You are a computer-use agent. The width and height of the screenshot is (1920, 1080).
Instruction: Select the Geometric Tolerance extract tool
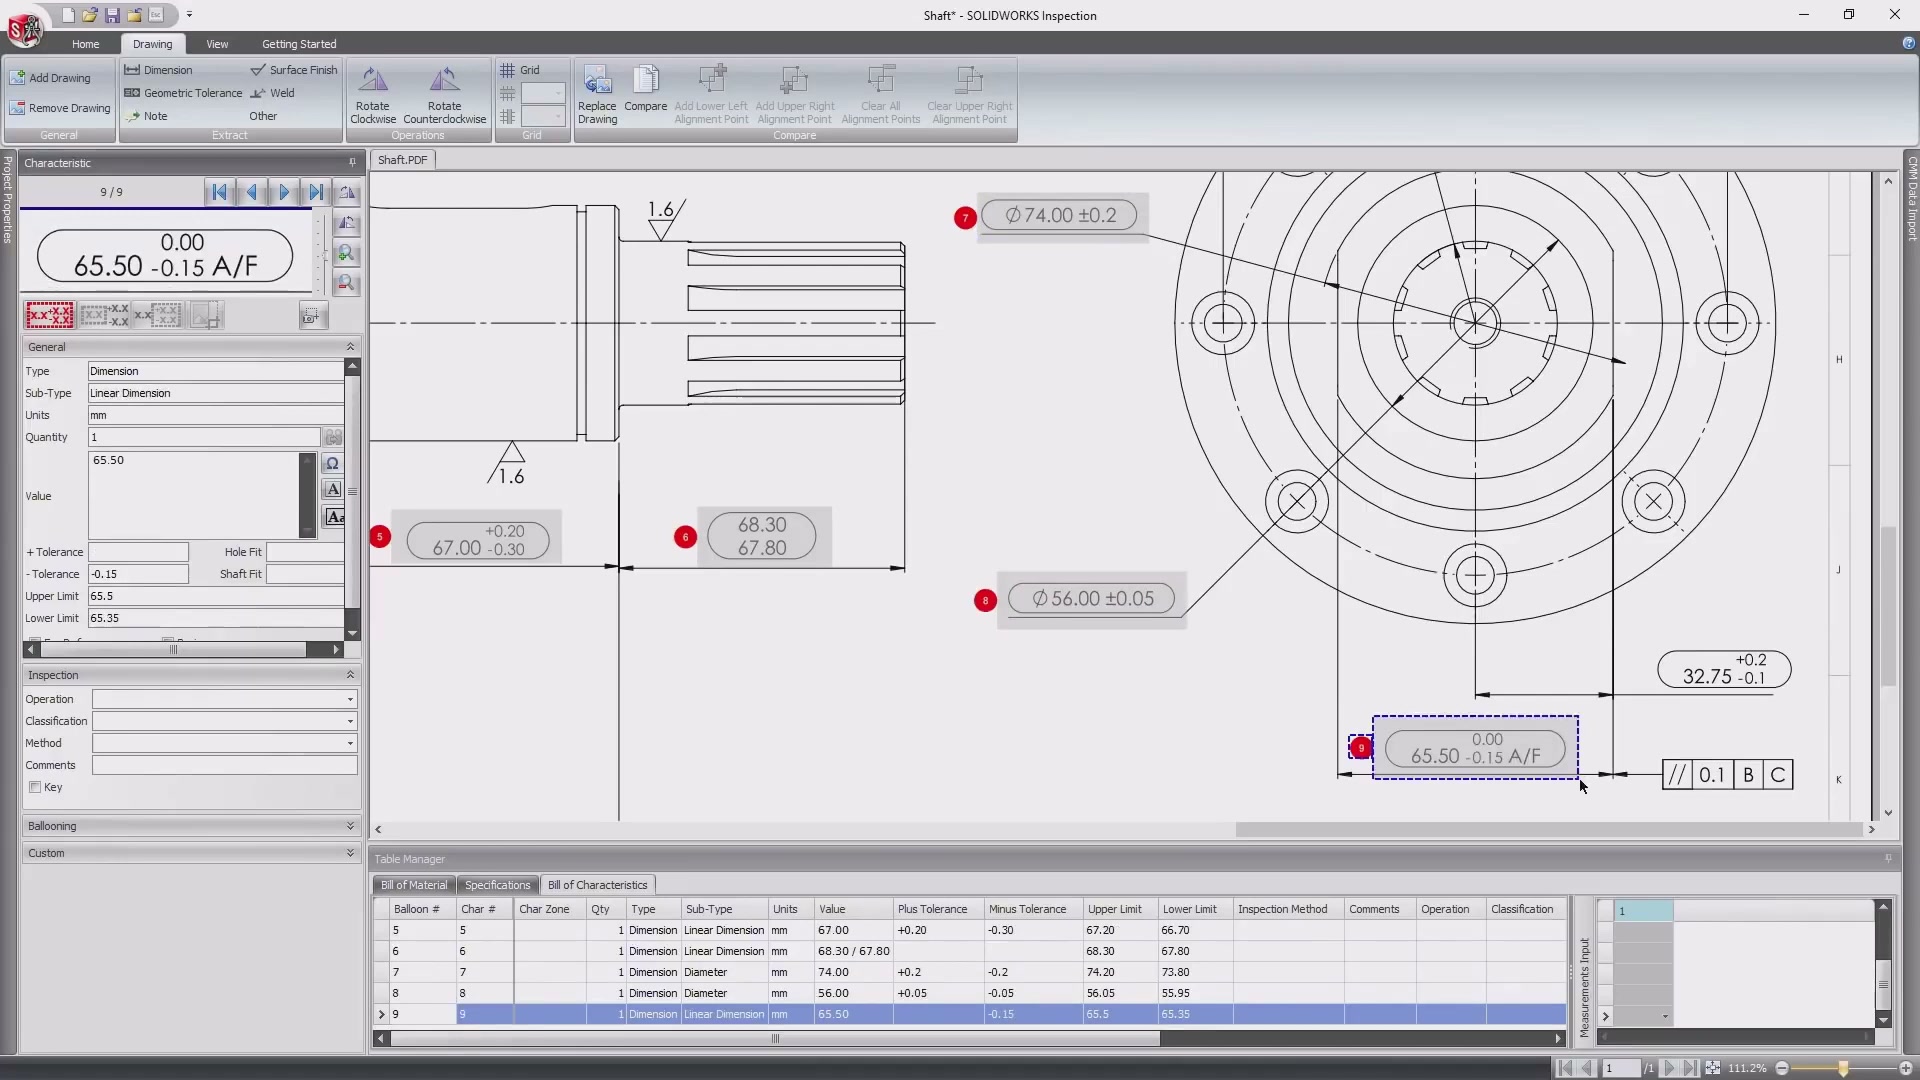click(183, 93)
